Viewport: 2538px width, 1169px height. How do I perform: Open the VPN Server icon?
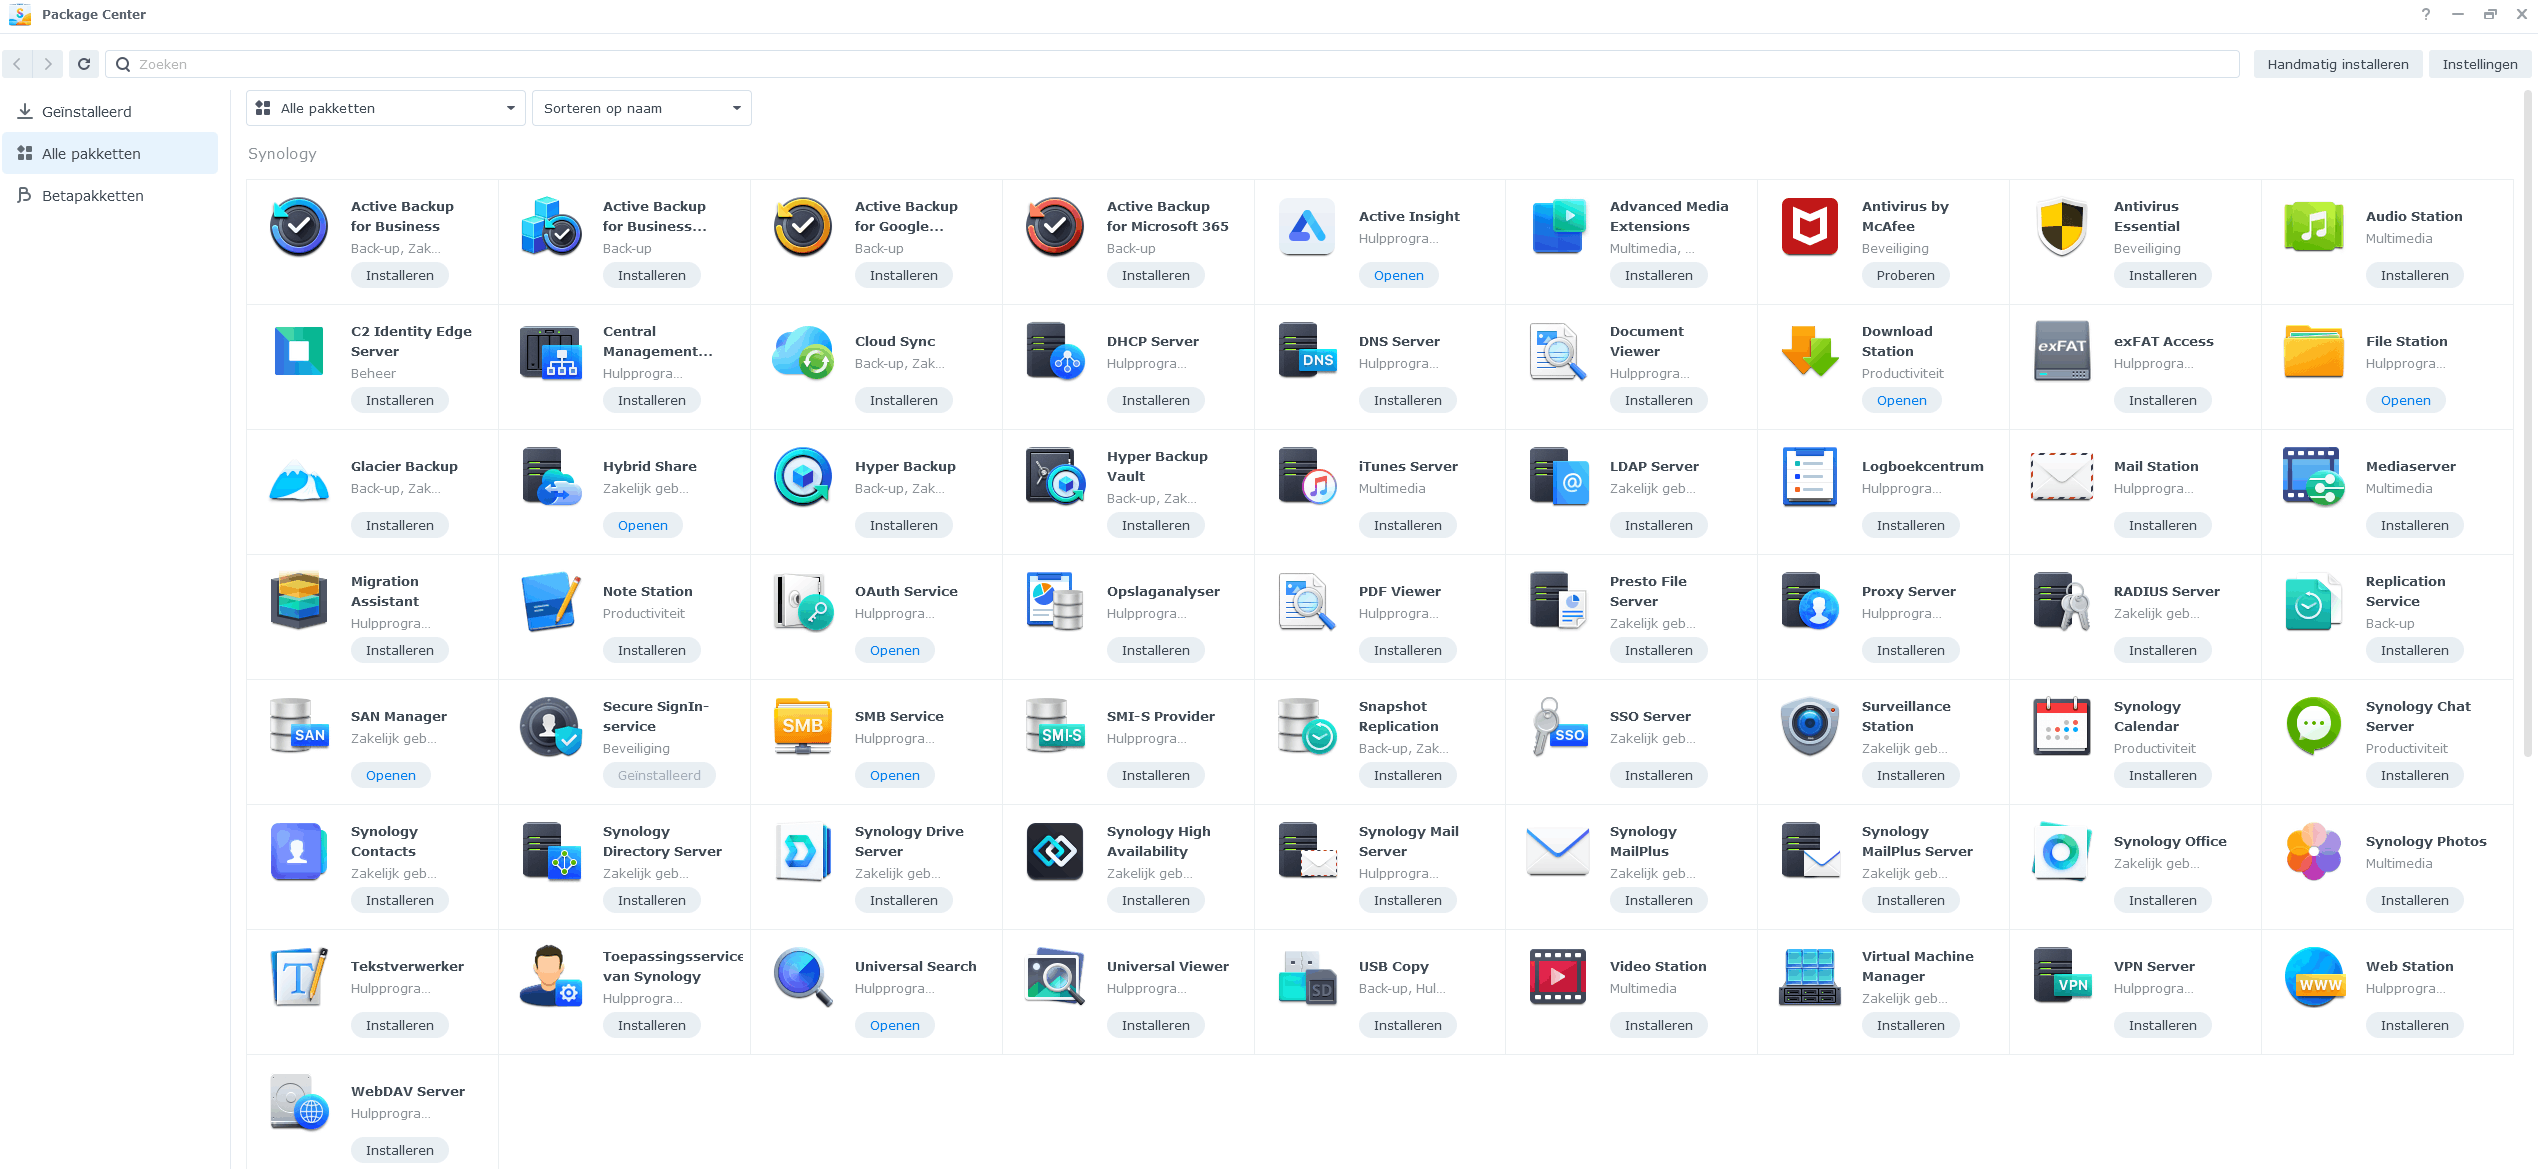coord(2061,977)
